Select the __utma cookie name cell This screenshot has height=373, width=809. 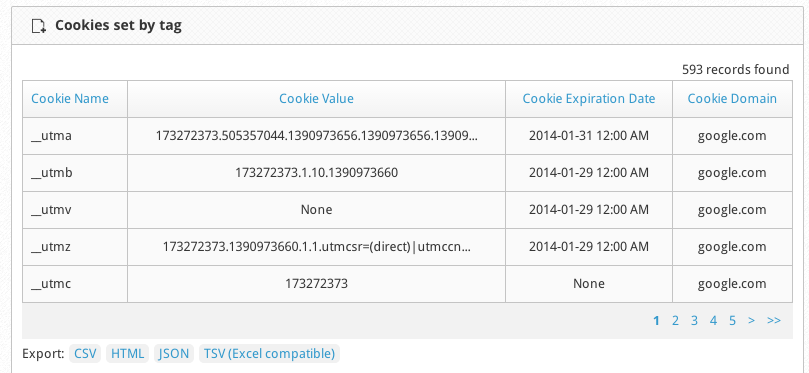pyautogui.click(x=75, y=136)
